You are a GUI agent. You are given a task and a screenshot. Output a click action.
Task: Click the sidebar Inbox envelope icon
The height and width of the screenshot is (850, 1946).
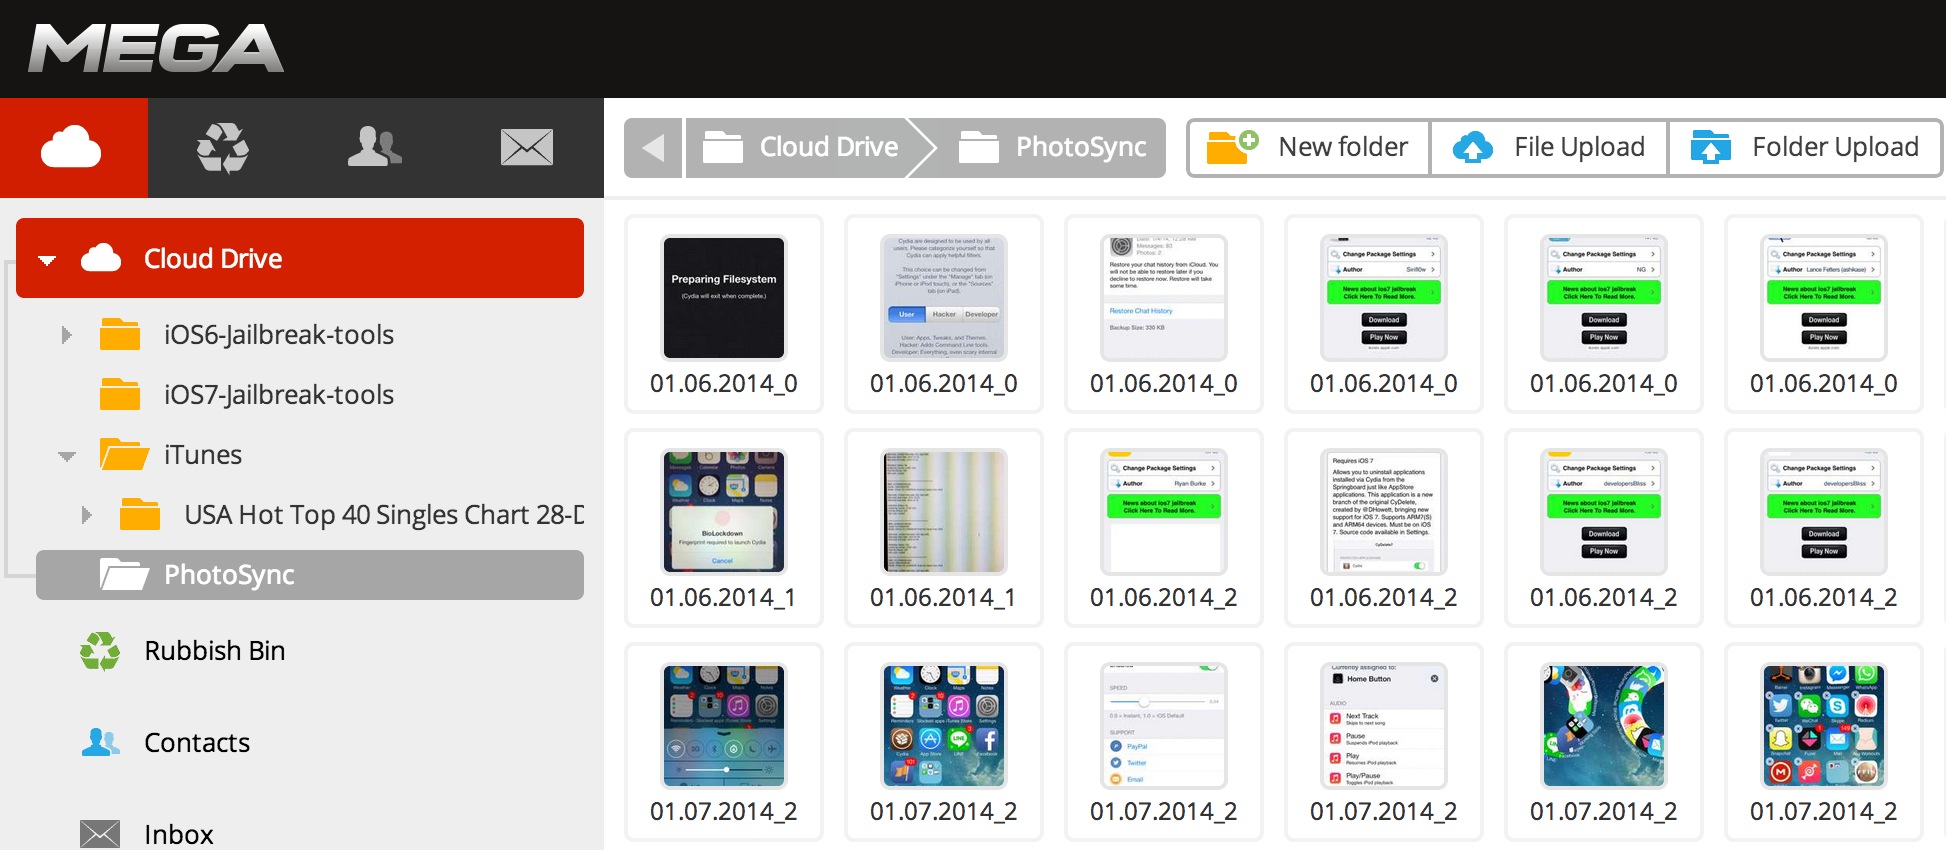click(x=100, y=834)
